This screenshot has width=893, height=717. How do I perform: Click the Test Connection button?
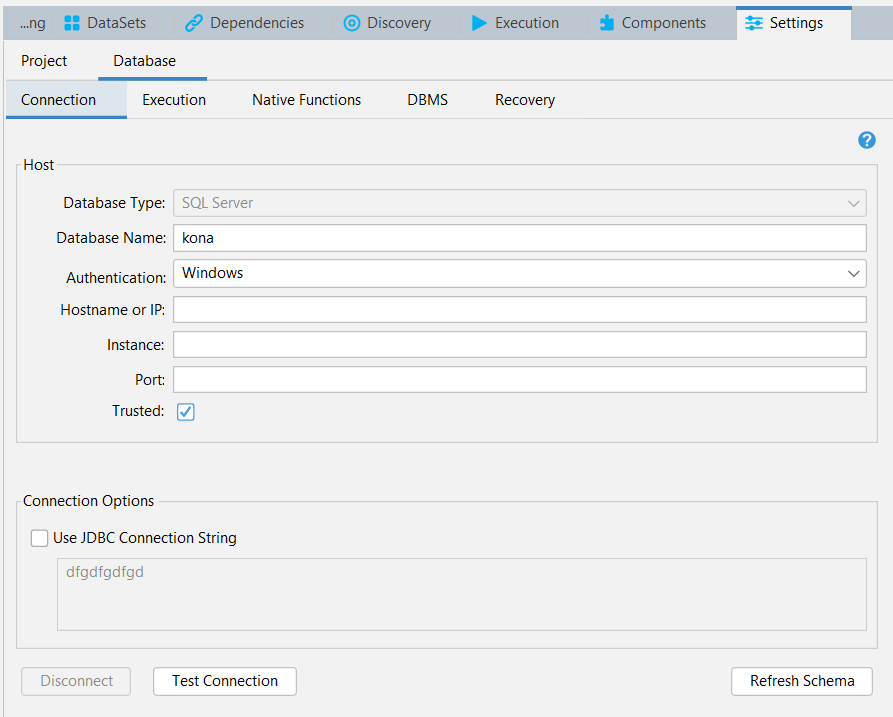coord(225,681)
